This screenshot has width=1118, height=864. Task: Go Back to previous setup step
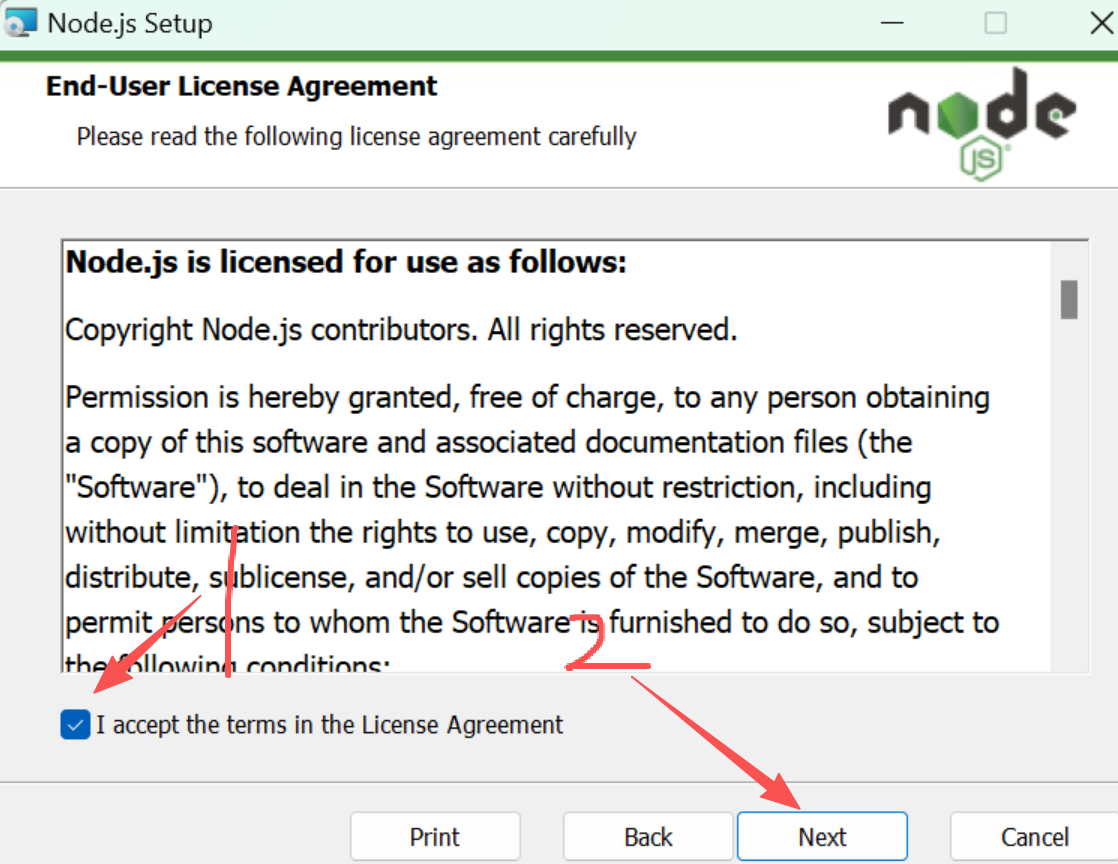coord(648,836)
